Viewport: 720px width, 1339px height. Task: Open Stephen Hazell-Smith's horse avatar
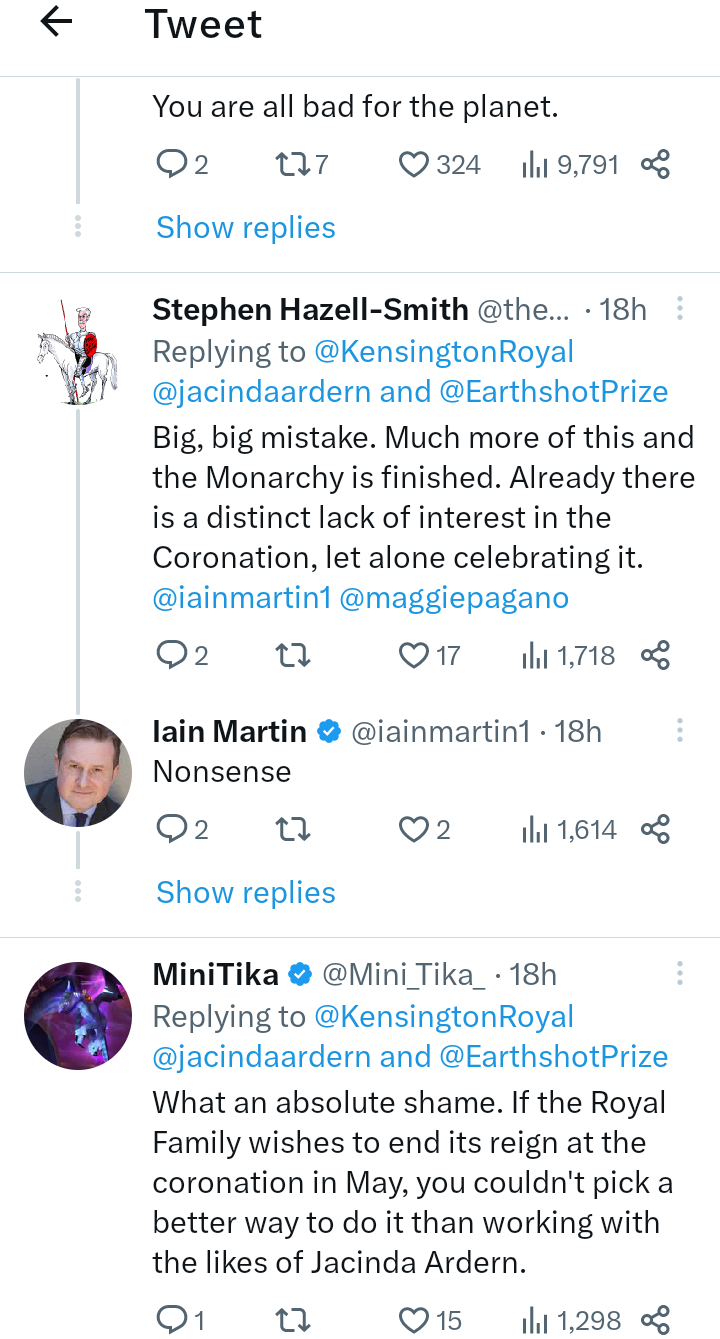(x=78, y=351)
